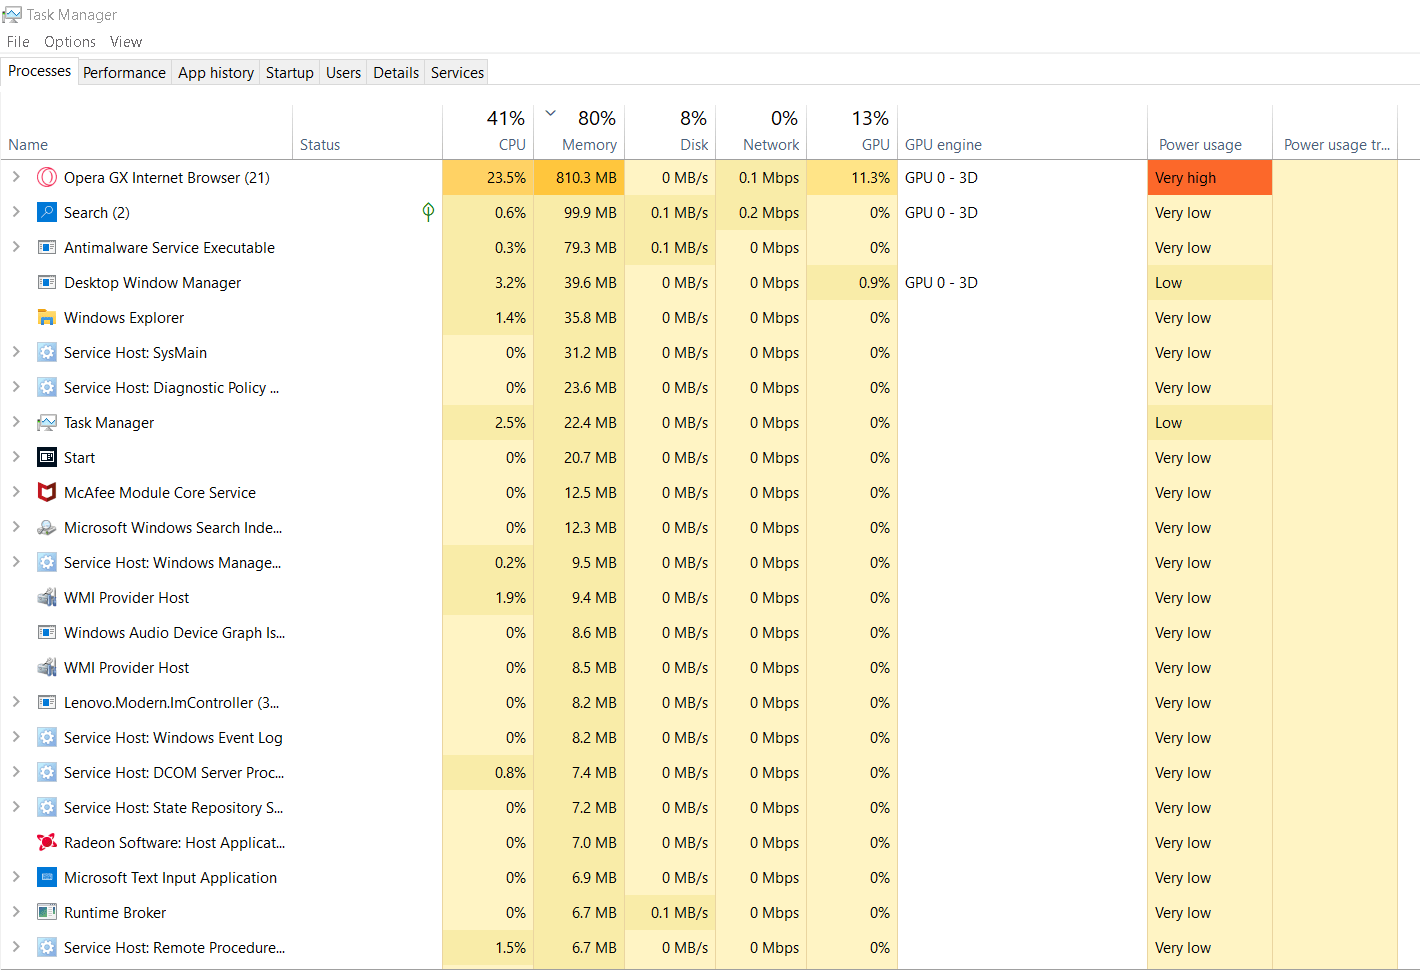
Task: Sort processes by the Name column
Action: (x=146, y=133)
